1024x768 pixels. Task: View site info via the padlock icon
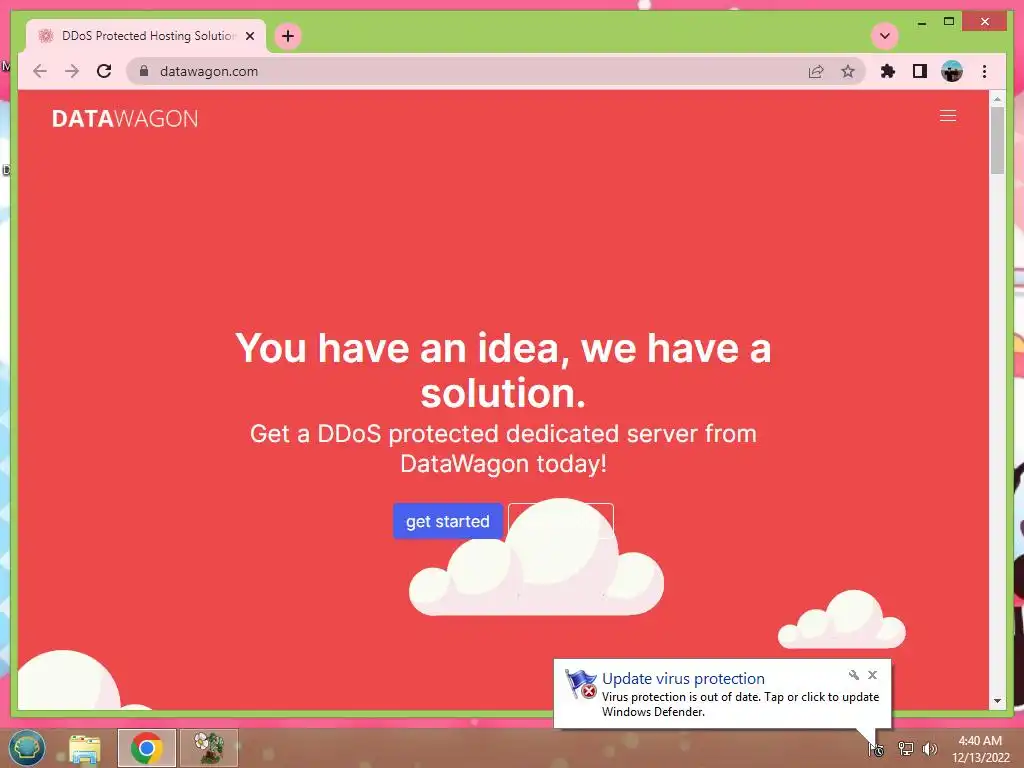144,71
